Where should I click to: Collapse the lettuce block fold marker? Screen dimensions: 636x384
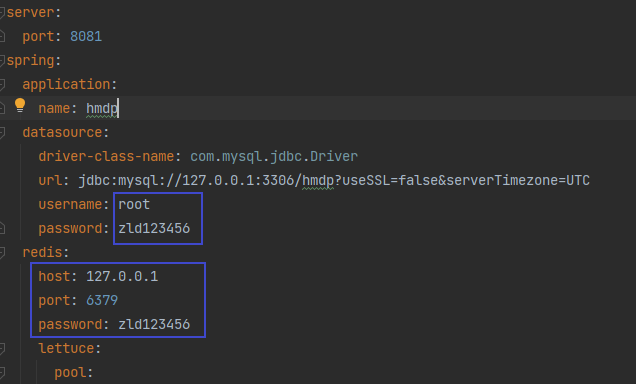coord(2,348)
